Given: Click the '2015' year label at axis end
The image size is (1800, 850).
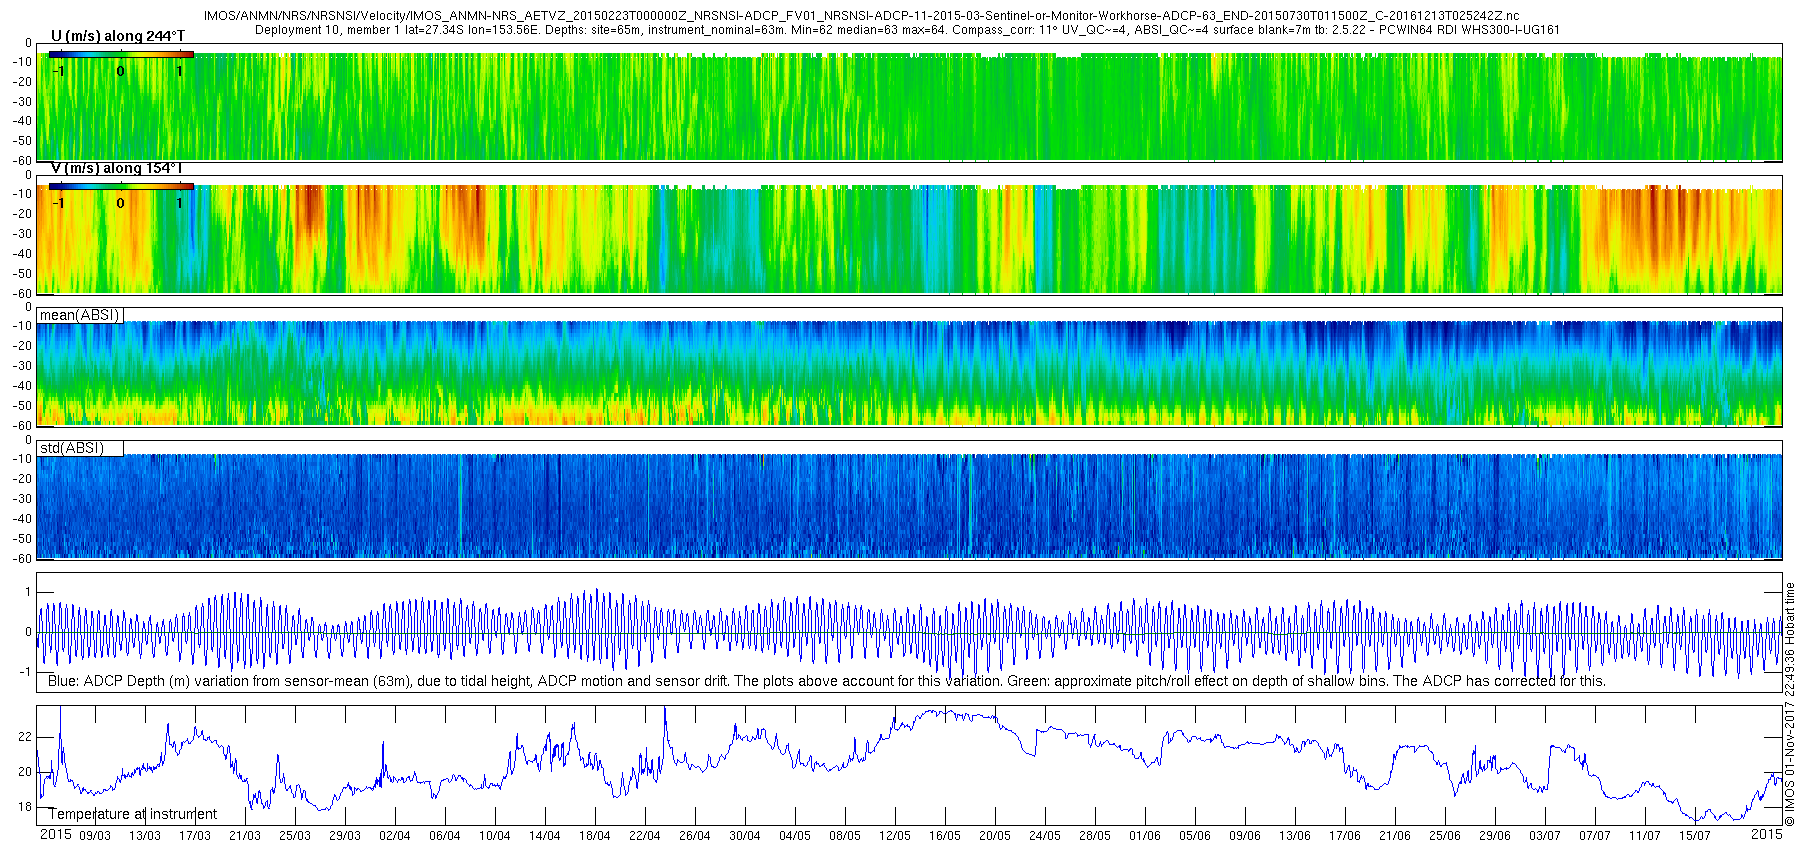Looking at the screenshot, I should click(x=1767, y=834).
